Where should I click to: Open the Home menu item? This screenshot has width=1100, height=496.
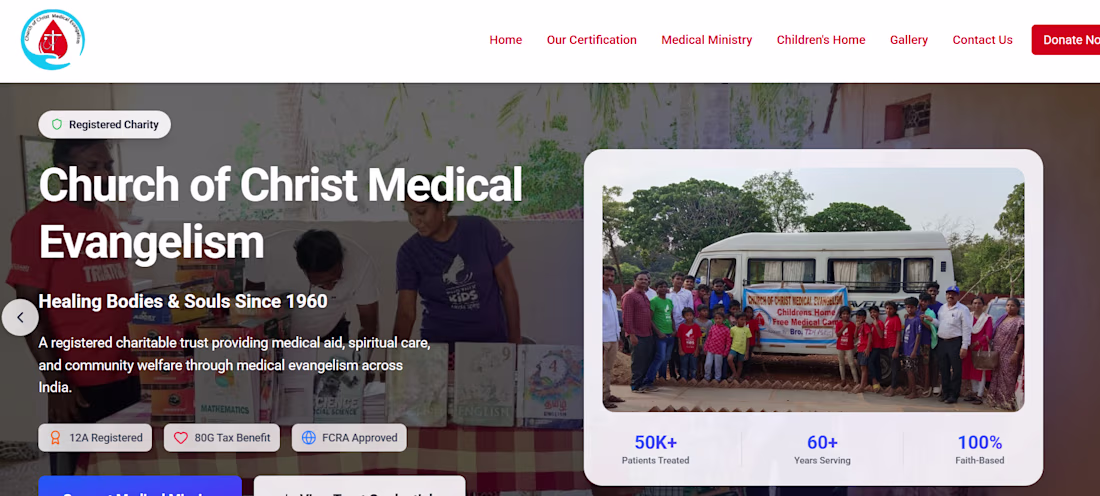[505, 40]
